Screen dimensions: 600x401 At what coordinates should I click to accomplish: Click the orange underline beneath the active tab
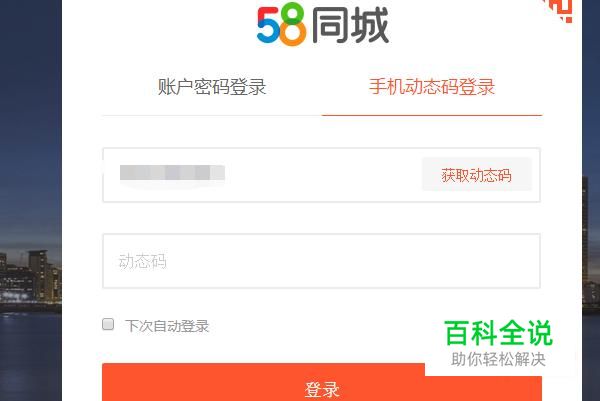click(x=432, y=115)
